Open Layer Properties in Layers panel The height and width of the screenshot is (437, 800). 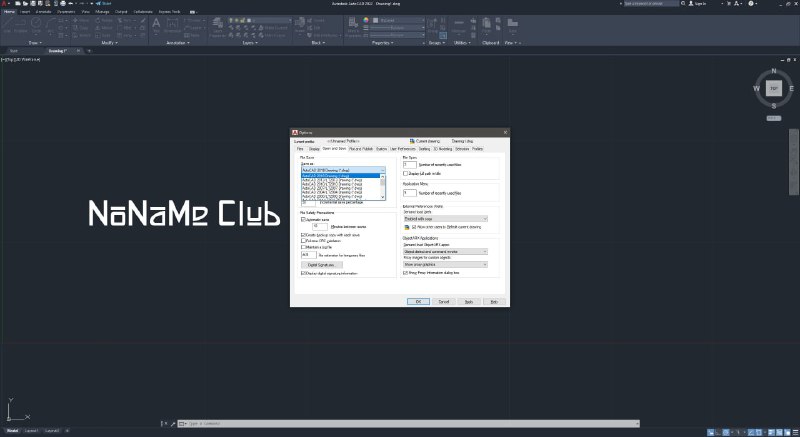[218, 27]
